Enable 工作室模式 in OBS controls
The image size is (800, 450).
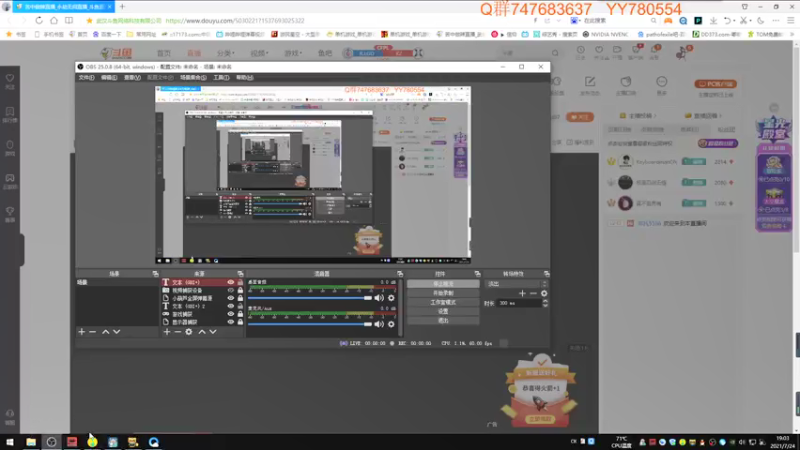click(443, 303)
